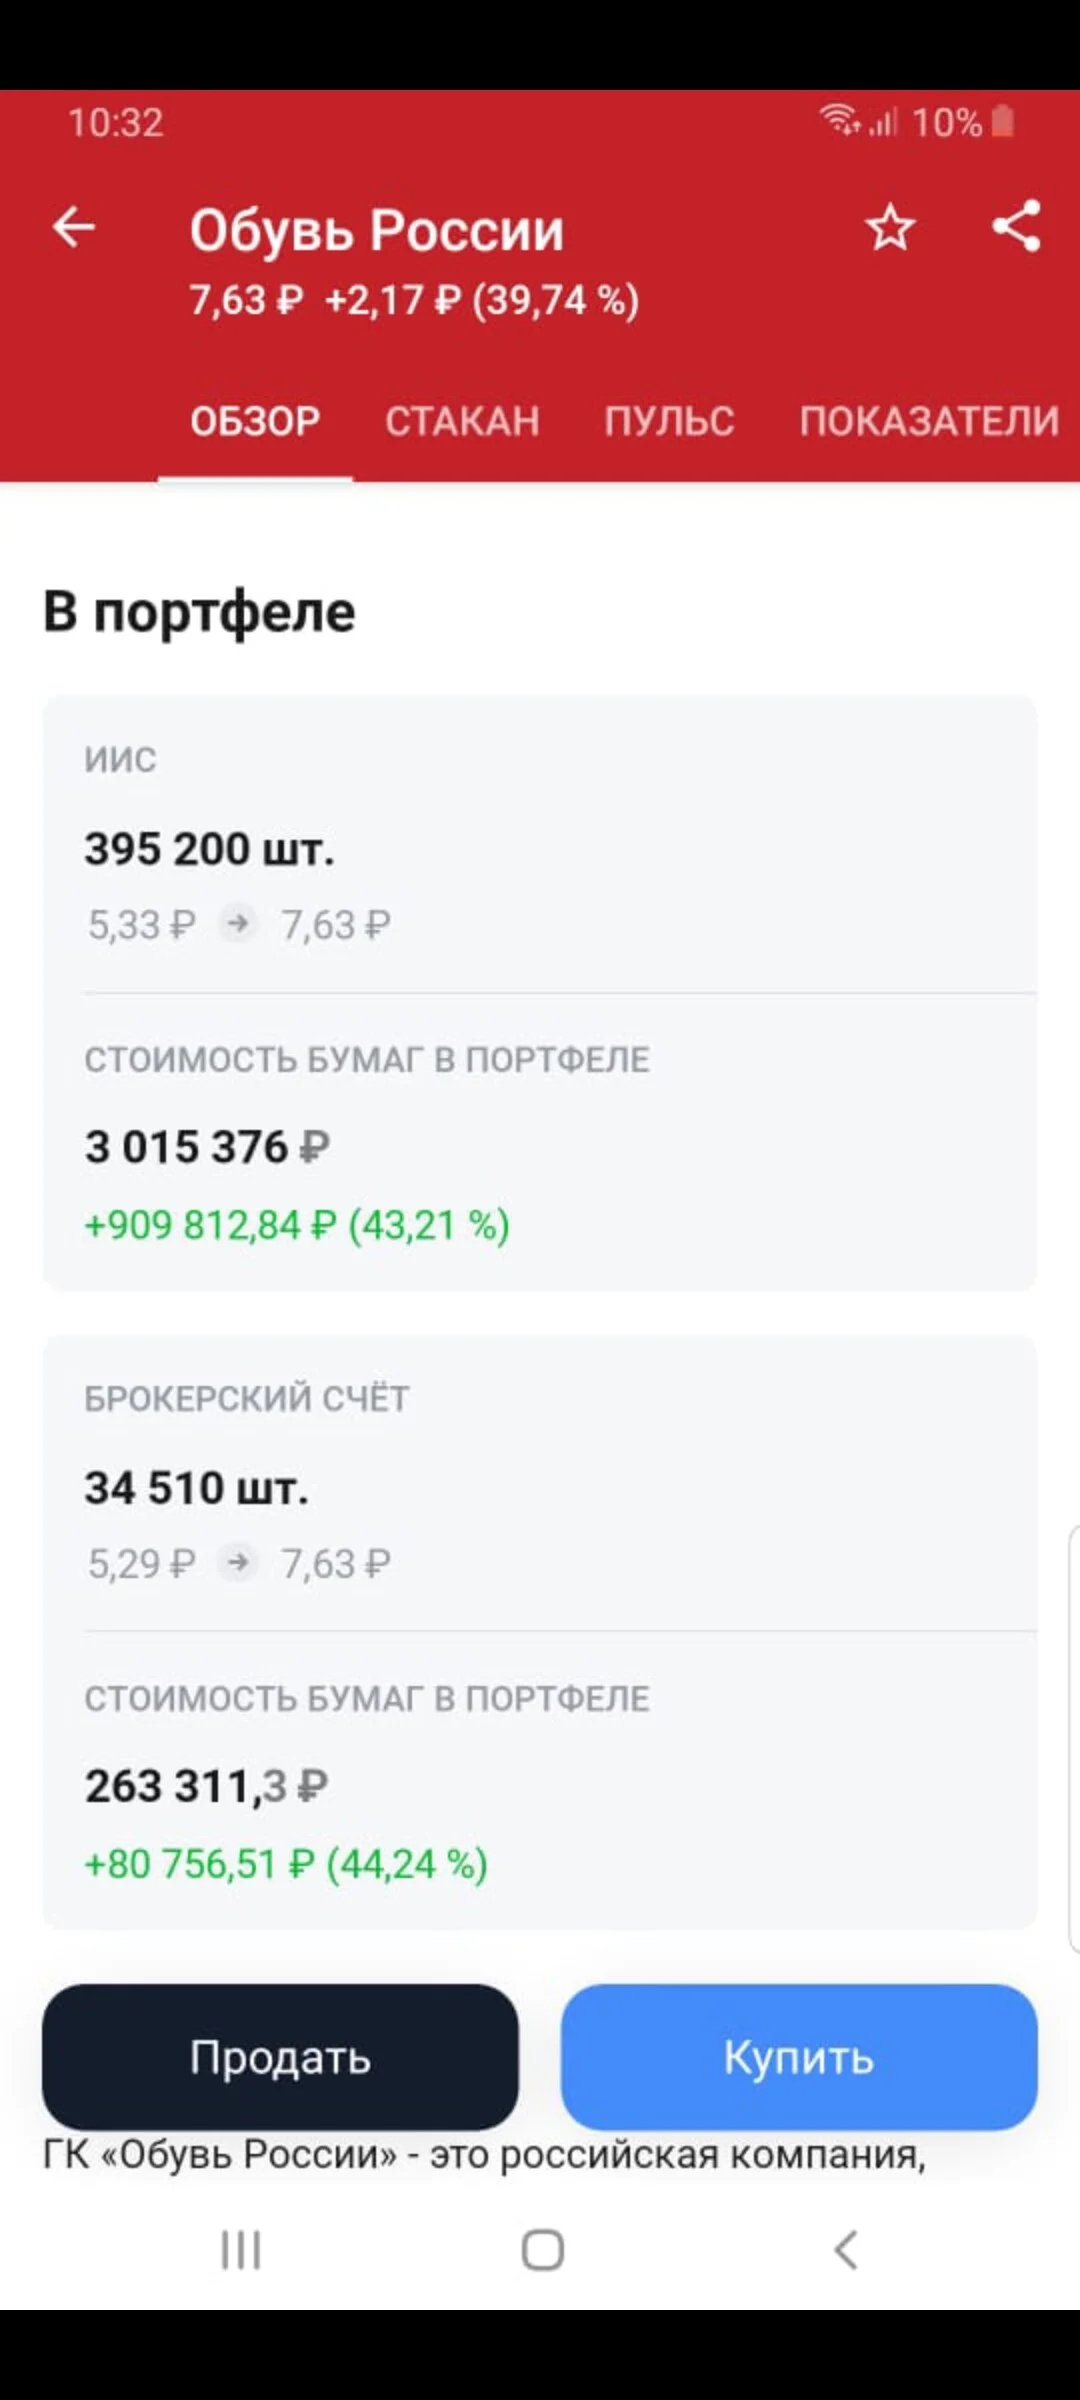Open Android recent apps button

(240, 2251)
